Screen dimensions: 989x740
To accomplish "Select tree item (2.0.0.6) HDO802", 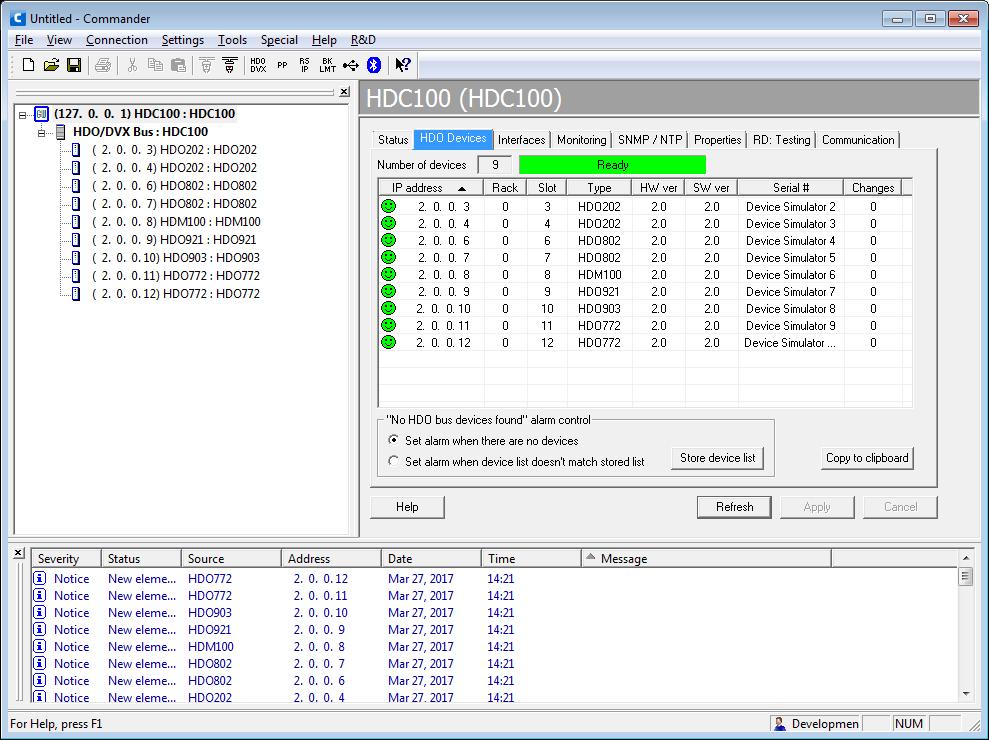I will pyautogui.click(x=174, y=186).
